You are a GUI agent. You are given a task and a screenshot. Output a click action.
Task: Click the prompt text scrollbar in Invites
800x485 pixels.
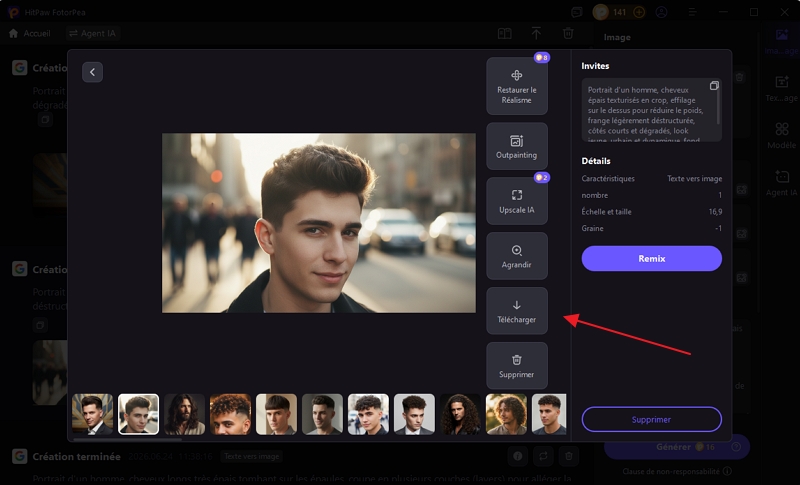718,108
